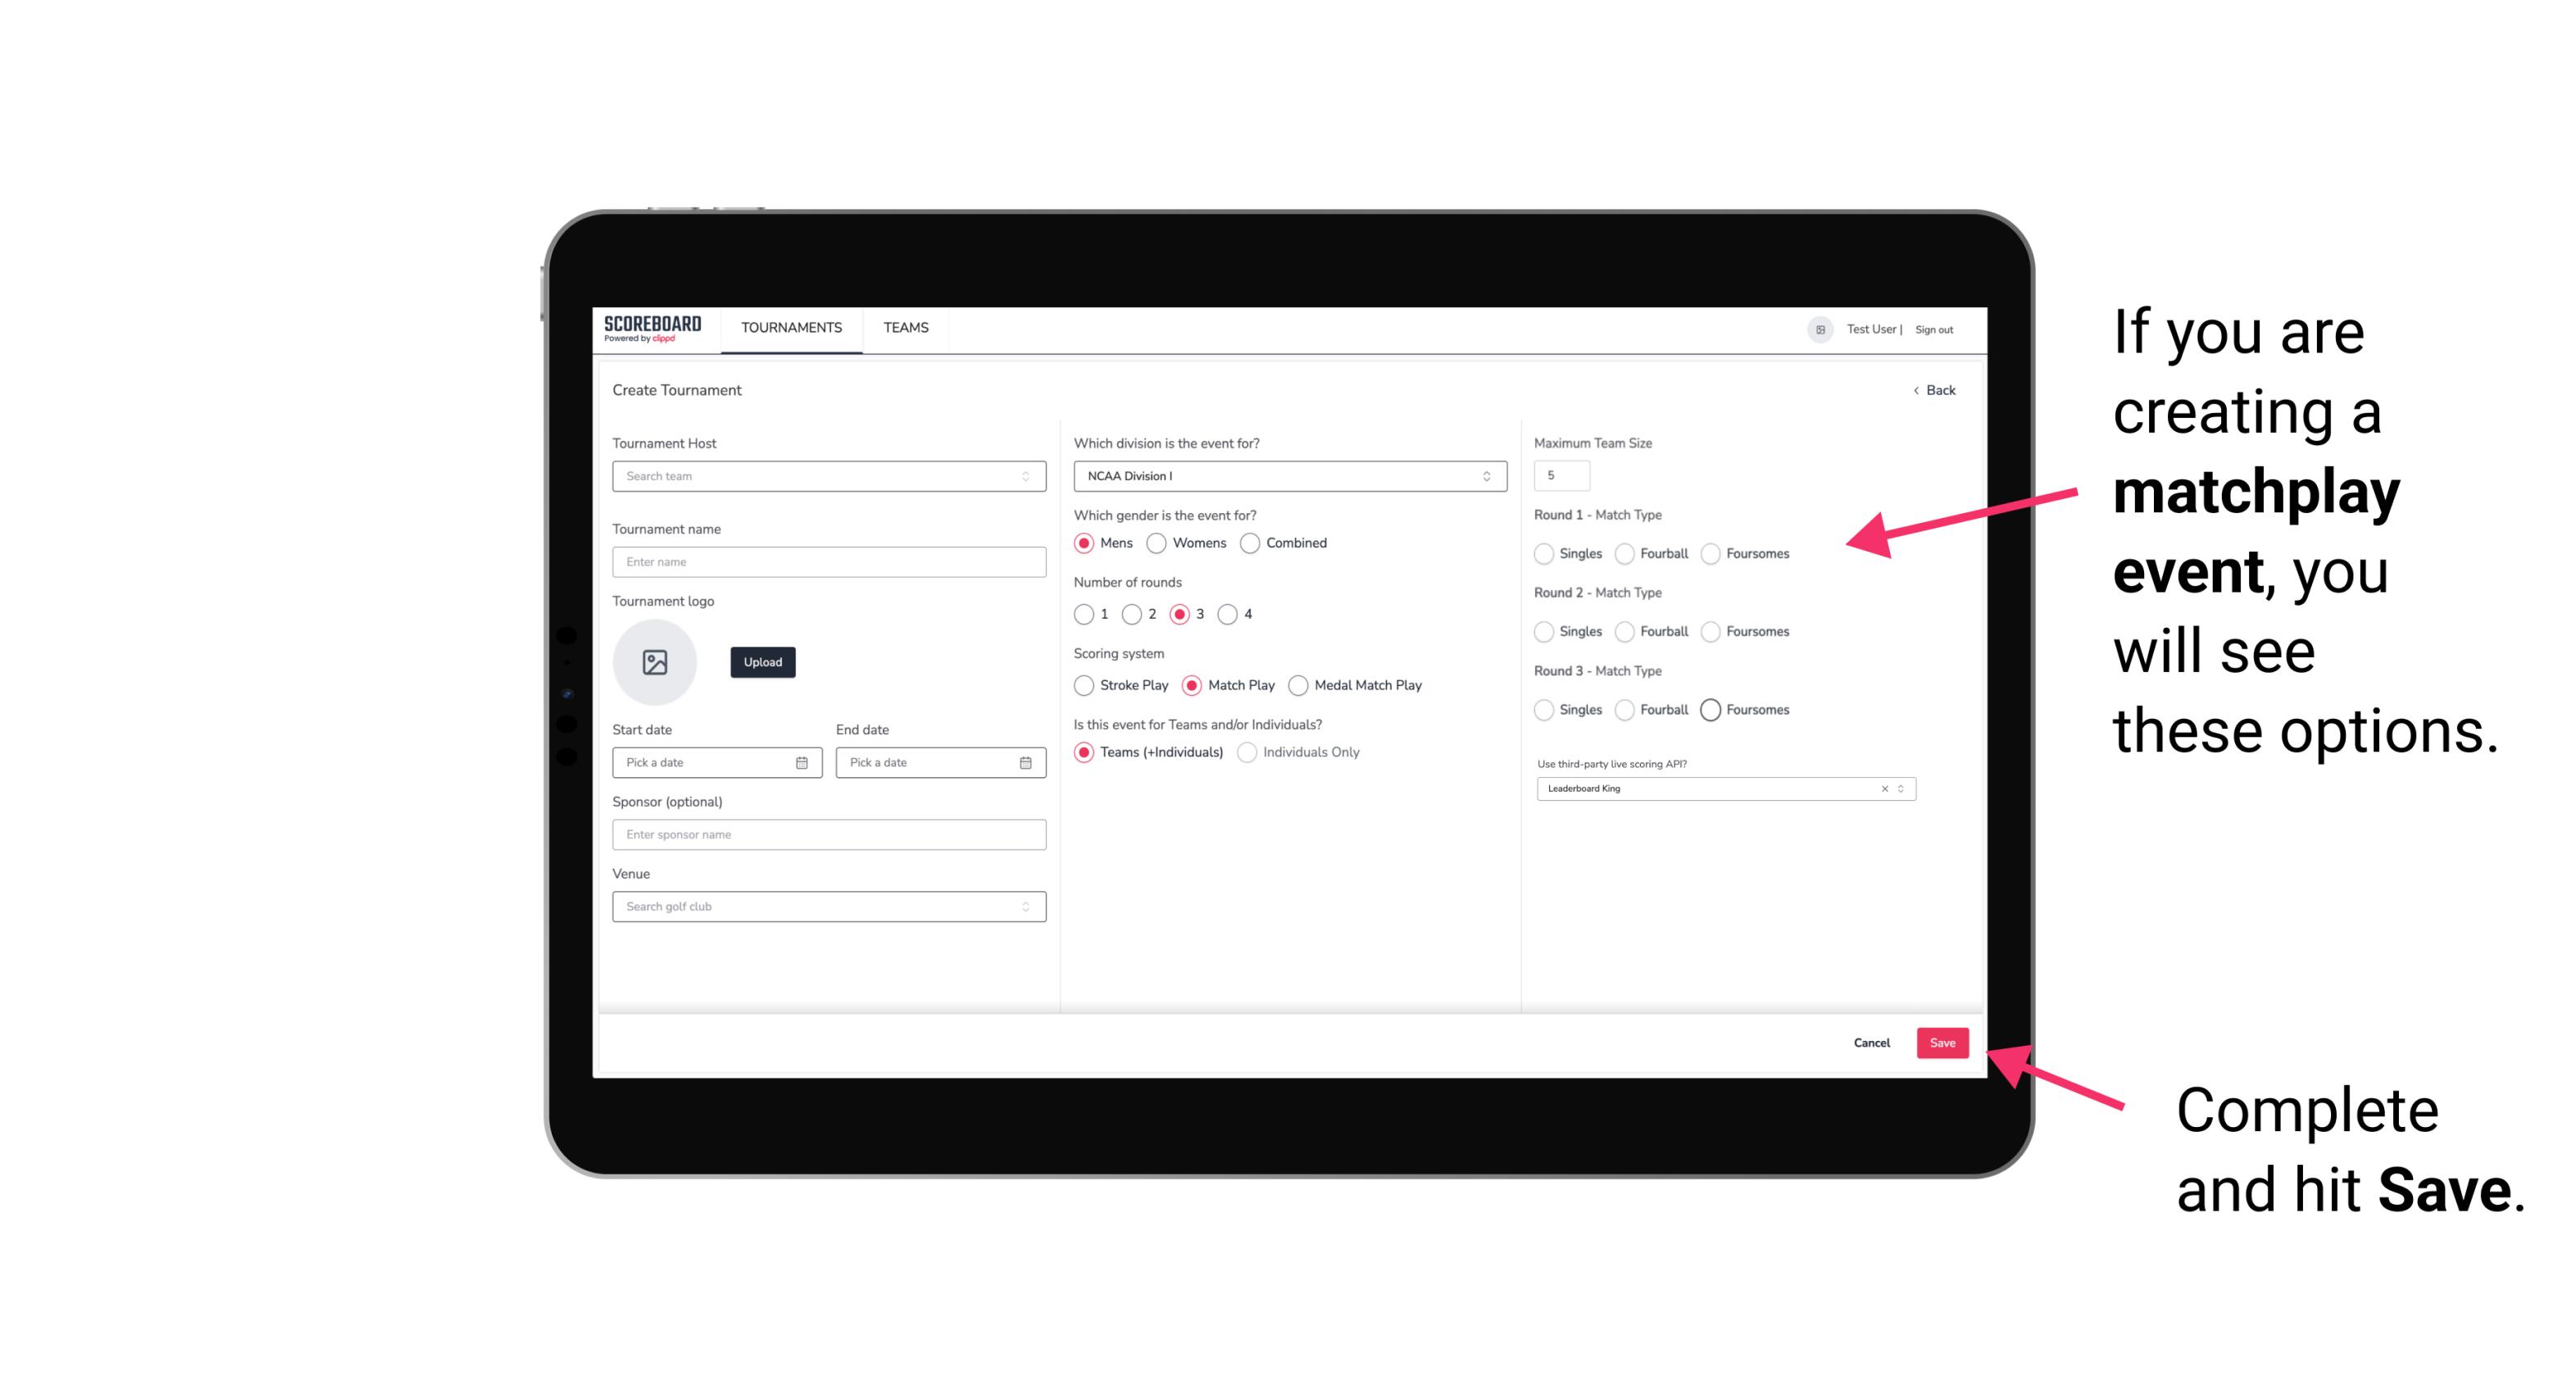Click the Tournament logo upload icon
Image resolution: width=2576 pixels, height=1386 pixels.
tap(653, 662)
